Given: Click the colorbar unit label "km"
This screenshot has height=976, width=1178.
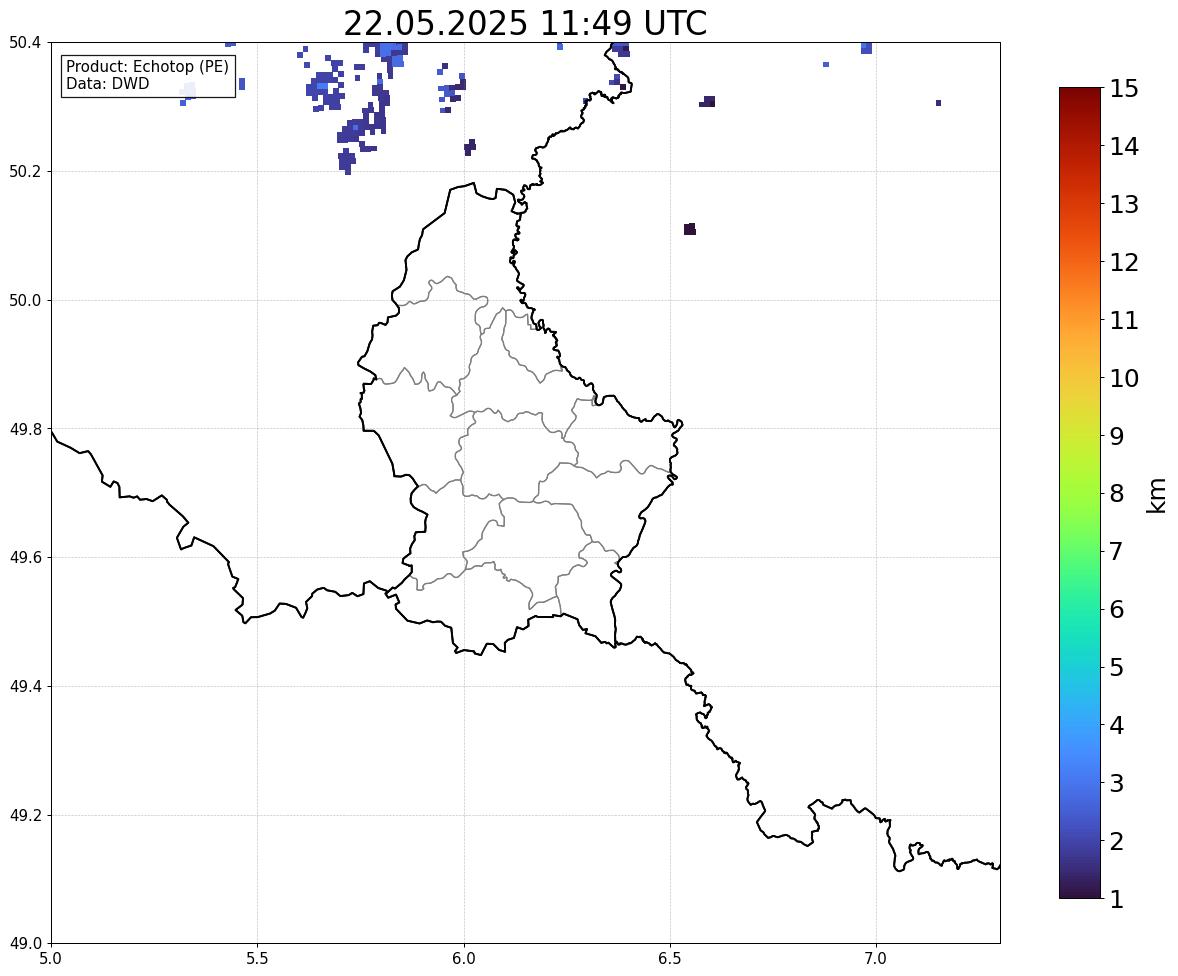Looking at the screenshot, I should pyautogui.click(x=1157, y=496).
